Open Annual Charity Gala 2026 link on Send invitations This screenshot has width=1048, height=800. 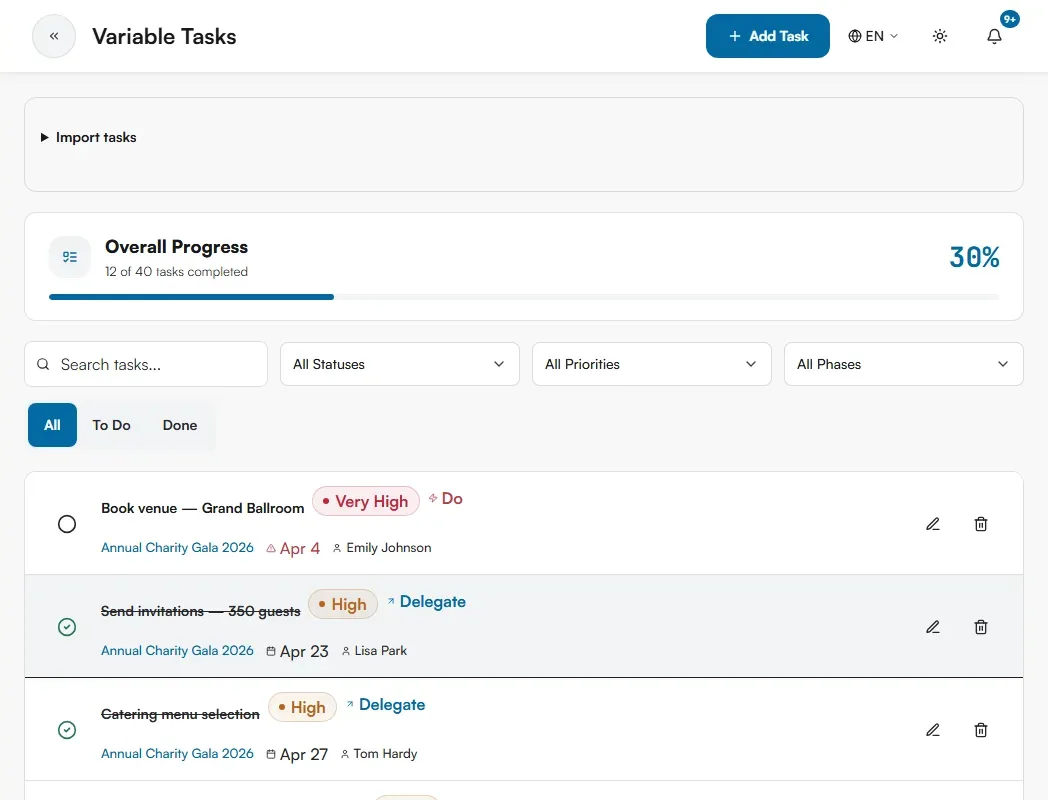click(177, 650)
